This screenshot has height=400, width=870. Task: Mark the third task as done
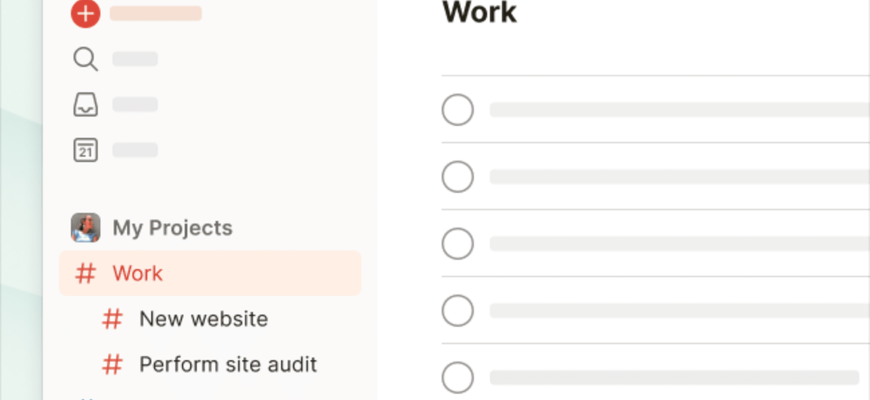[458, 244]
